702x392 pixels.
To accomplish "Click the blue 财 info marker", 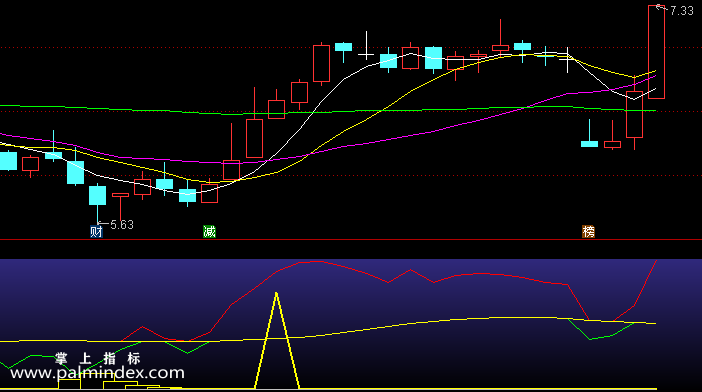I will 96,231.
